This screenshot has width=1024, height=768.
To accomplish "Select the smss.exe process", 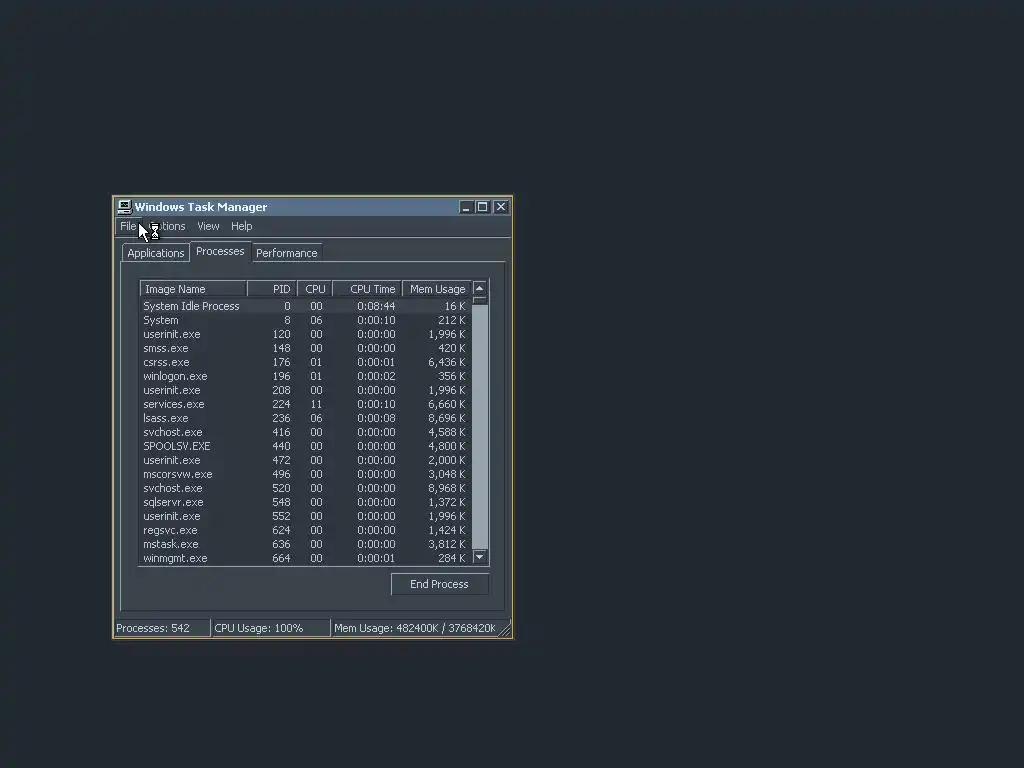I will [x=305, y=348].
